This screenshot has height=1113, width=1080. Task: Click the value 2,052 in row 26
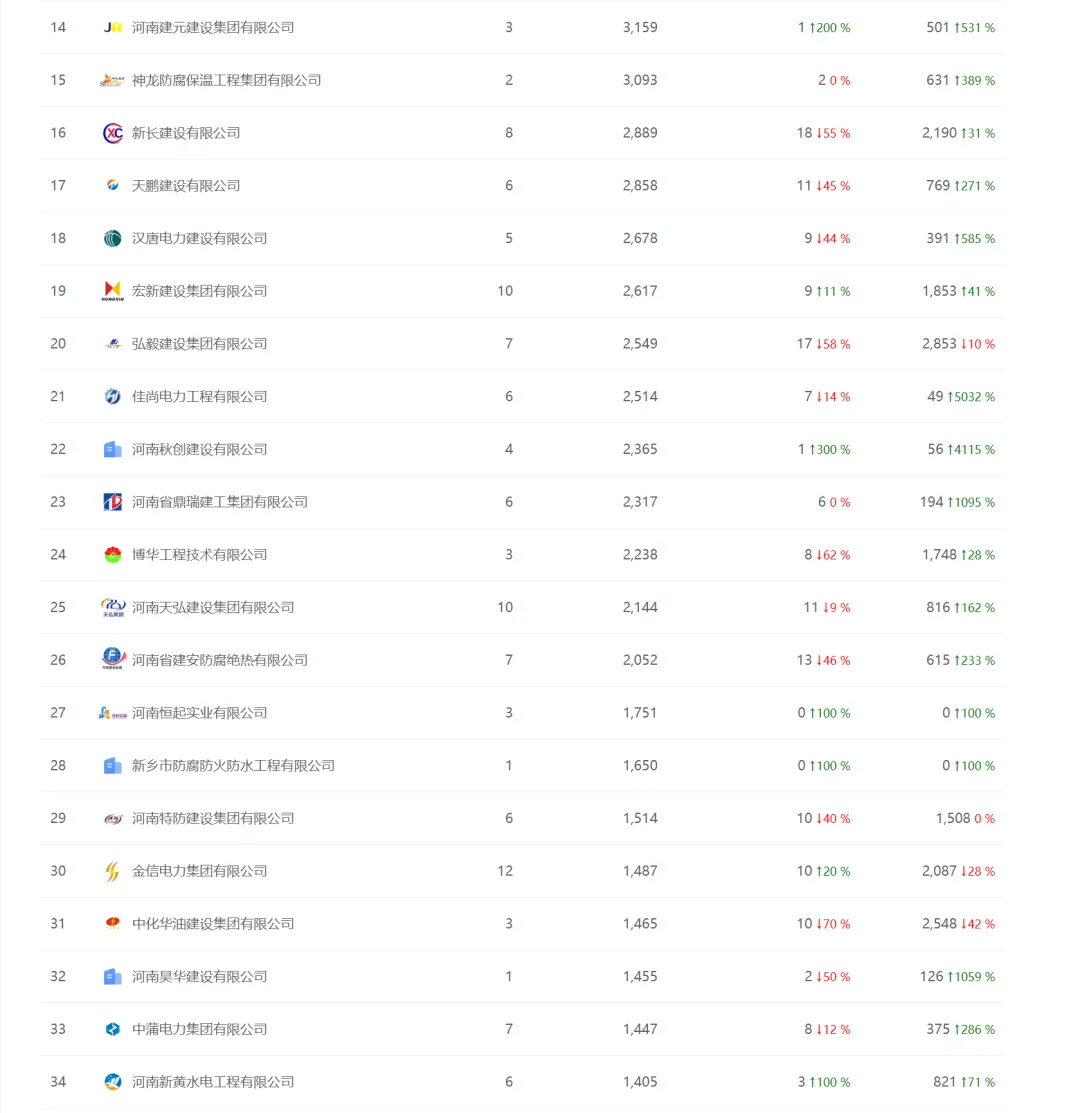pos(640,660)
